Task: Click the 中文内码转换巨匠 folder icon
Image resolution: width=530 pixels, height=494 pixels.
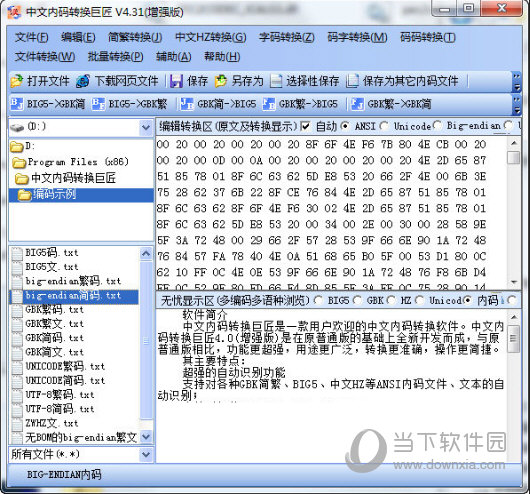Action: pyautogui.click(x=22, y=178)
